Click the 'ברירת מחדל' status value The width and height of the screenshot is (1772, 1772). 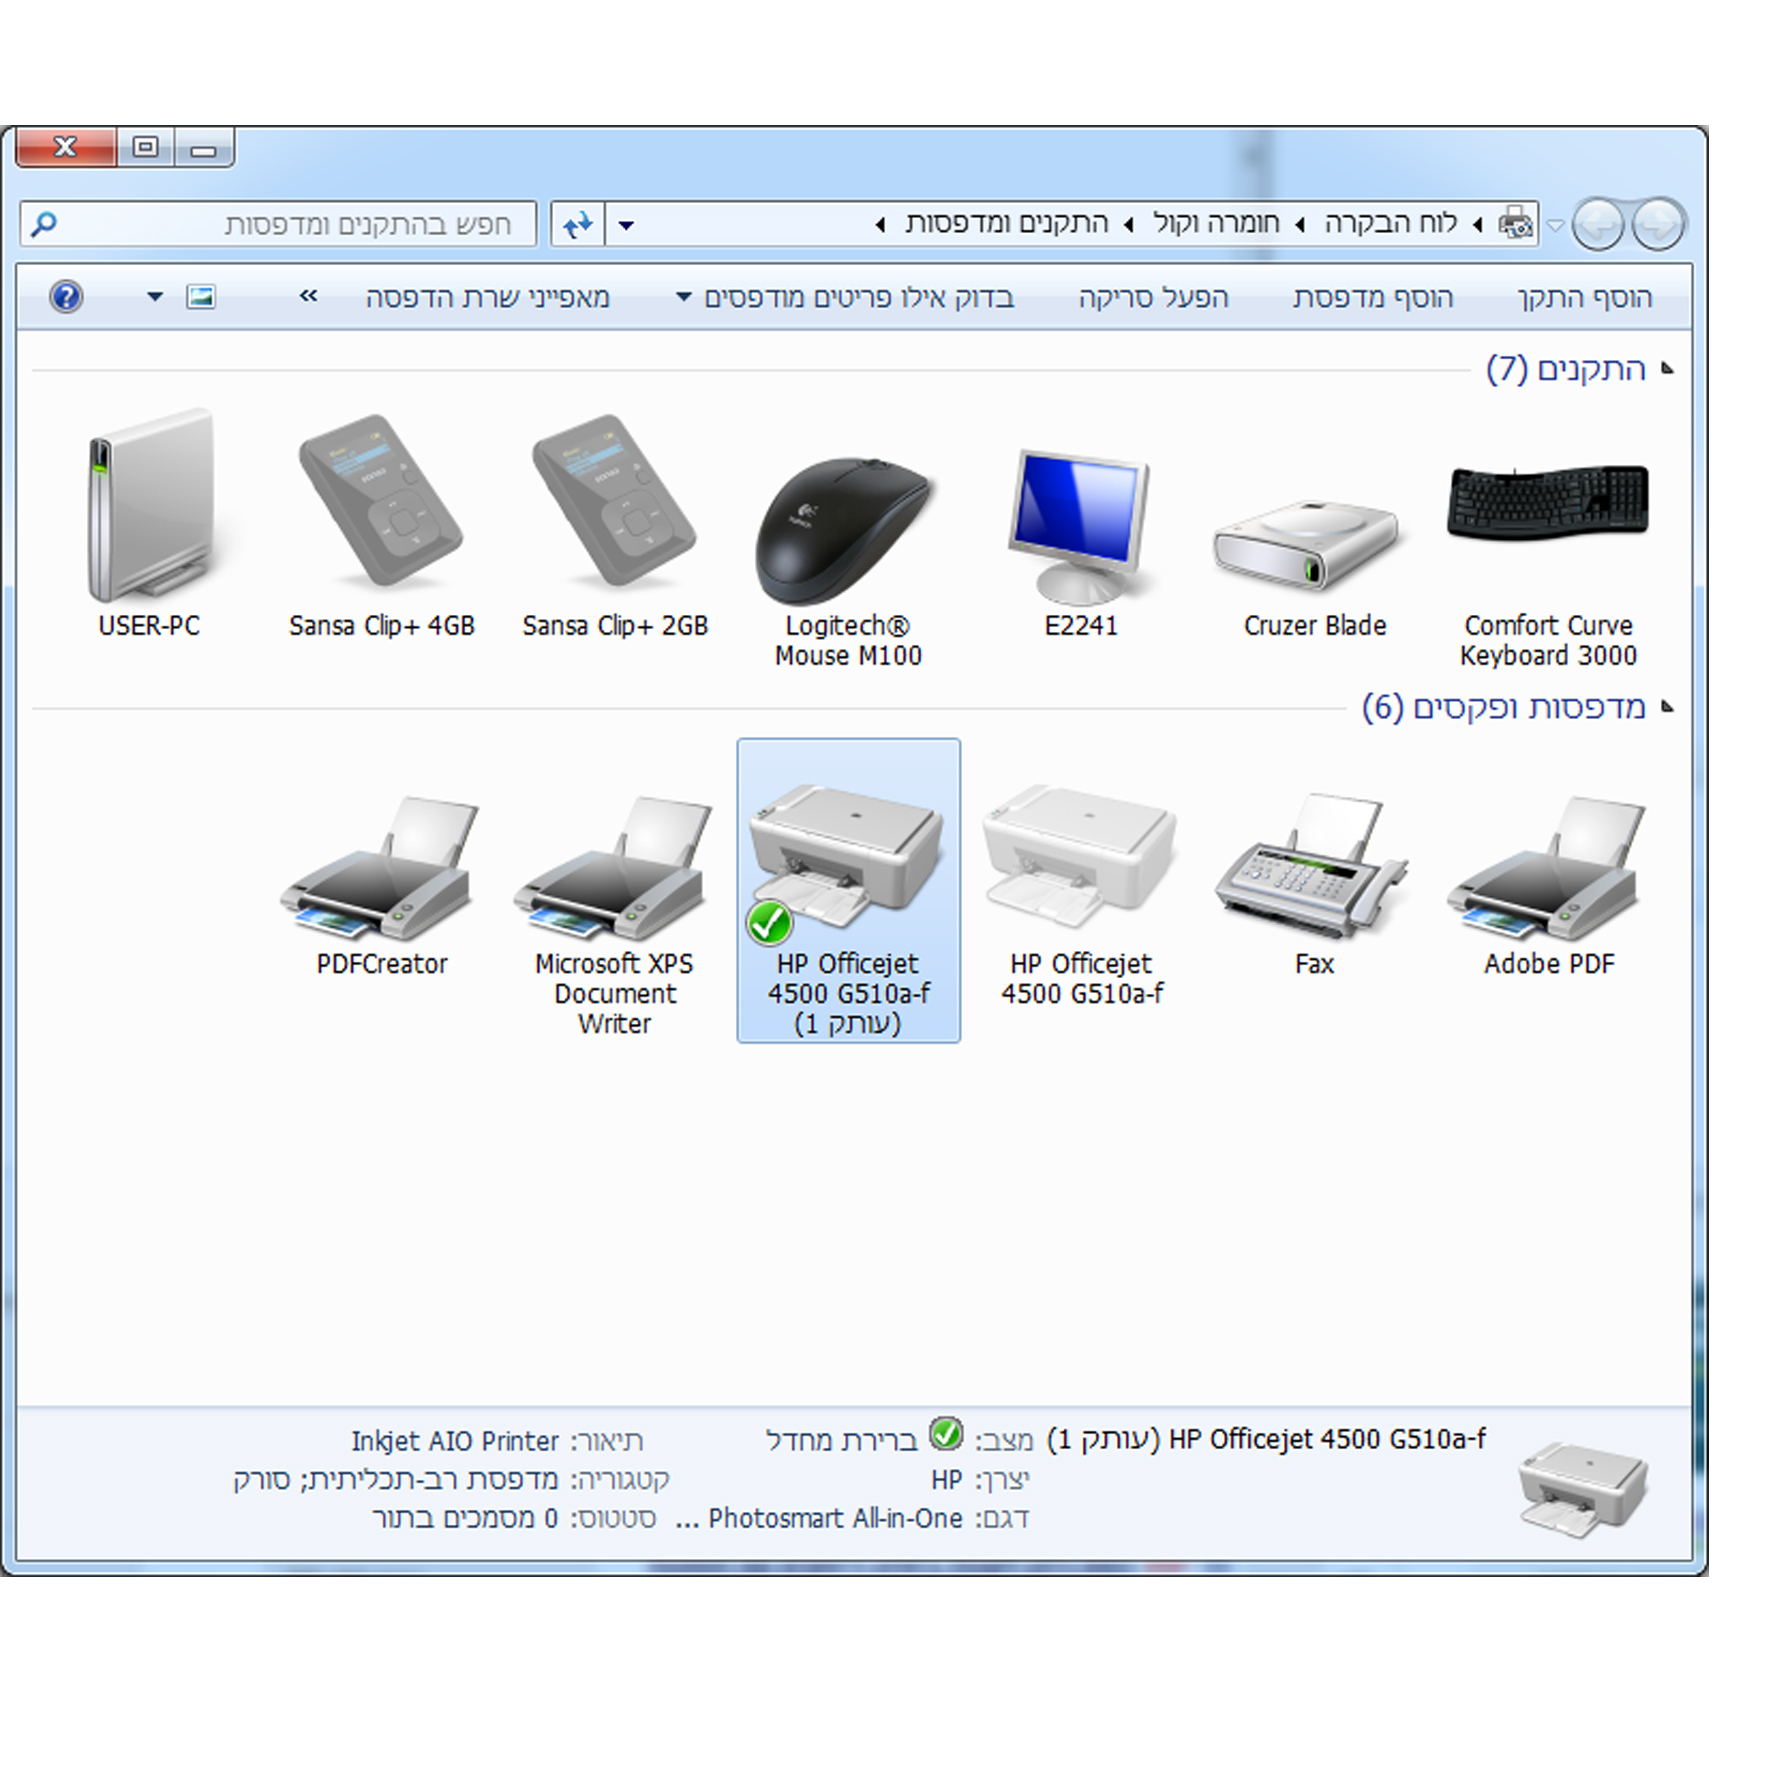[x=841, y=1440]
